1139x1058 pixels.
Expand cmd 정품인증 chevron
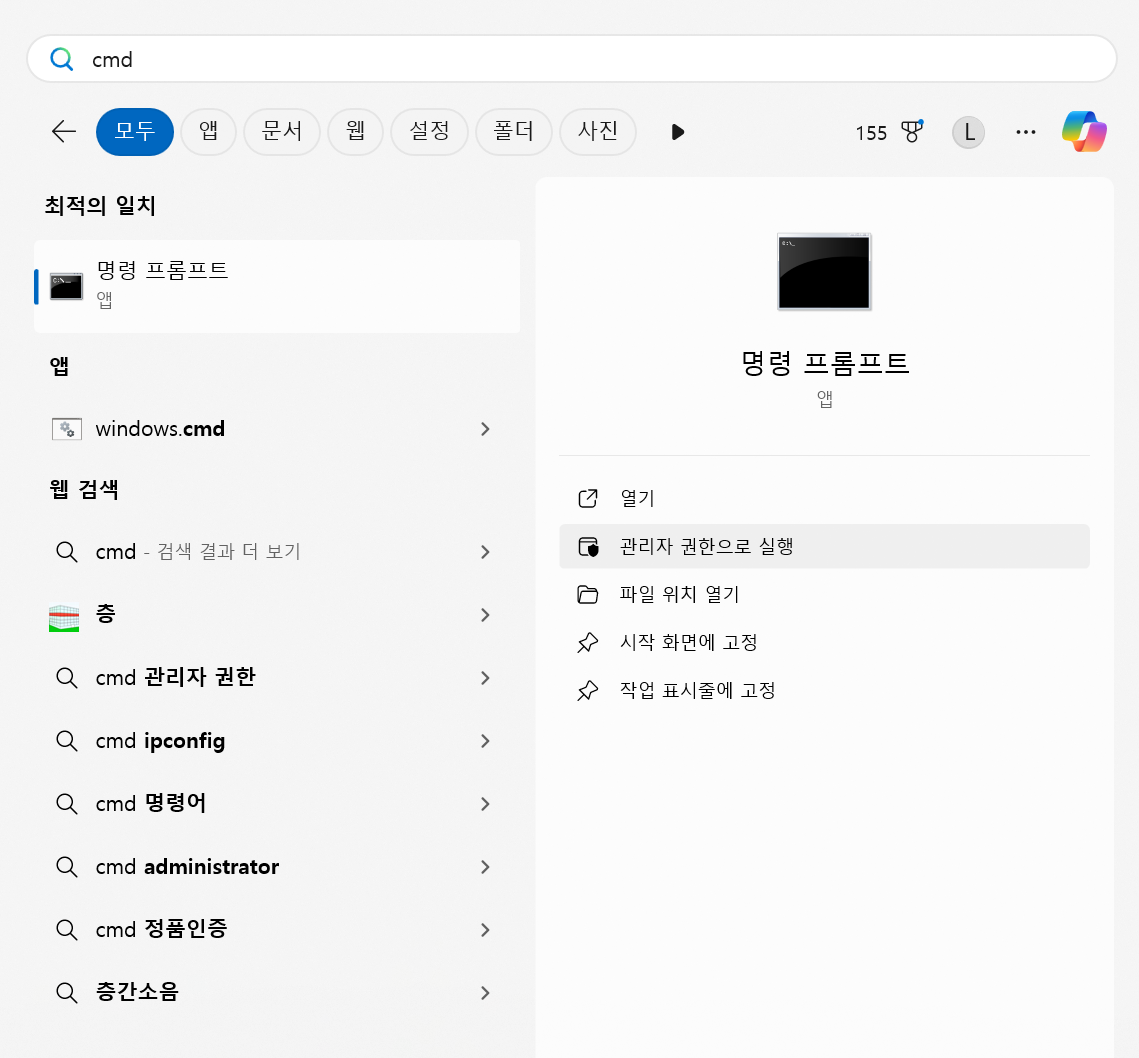pos(485,930)
